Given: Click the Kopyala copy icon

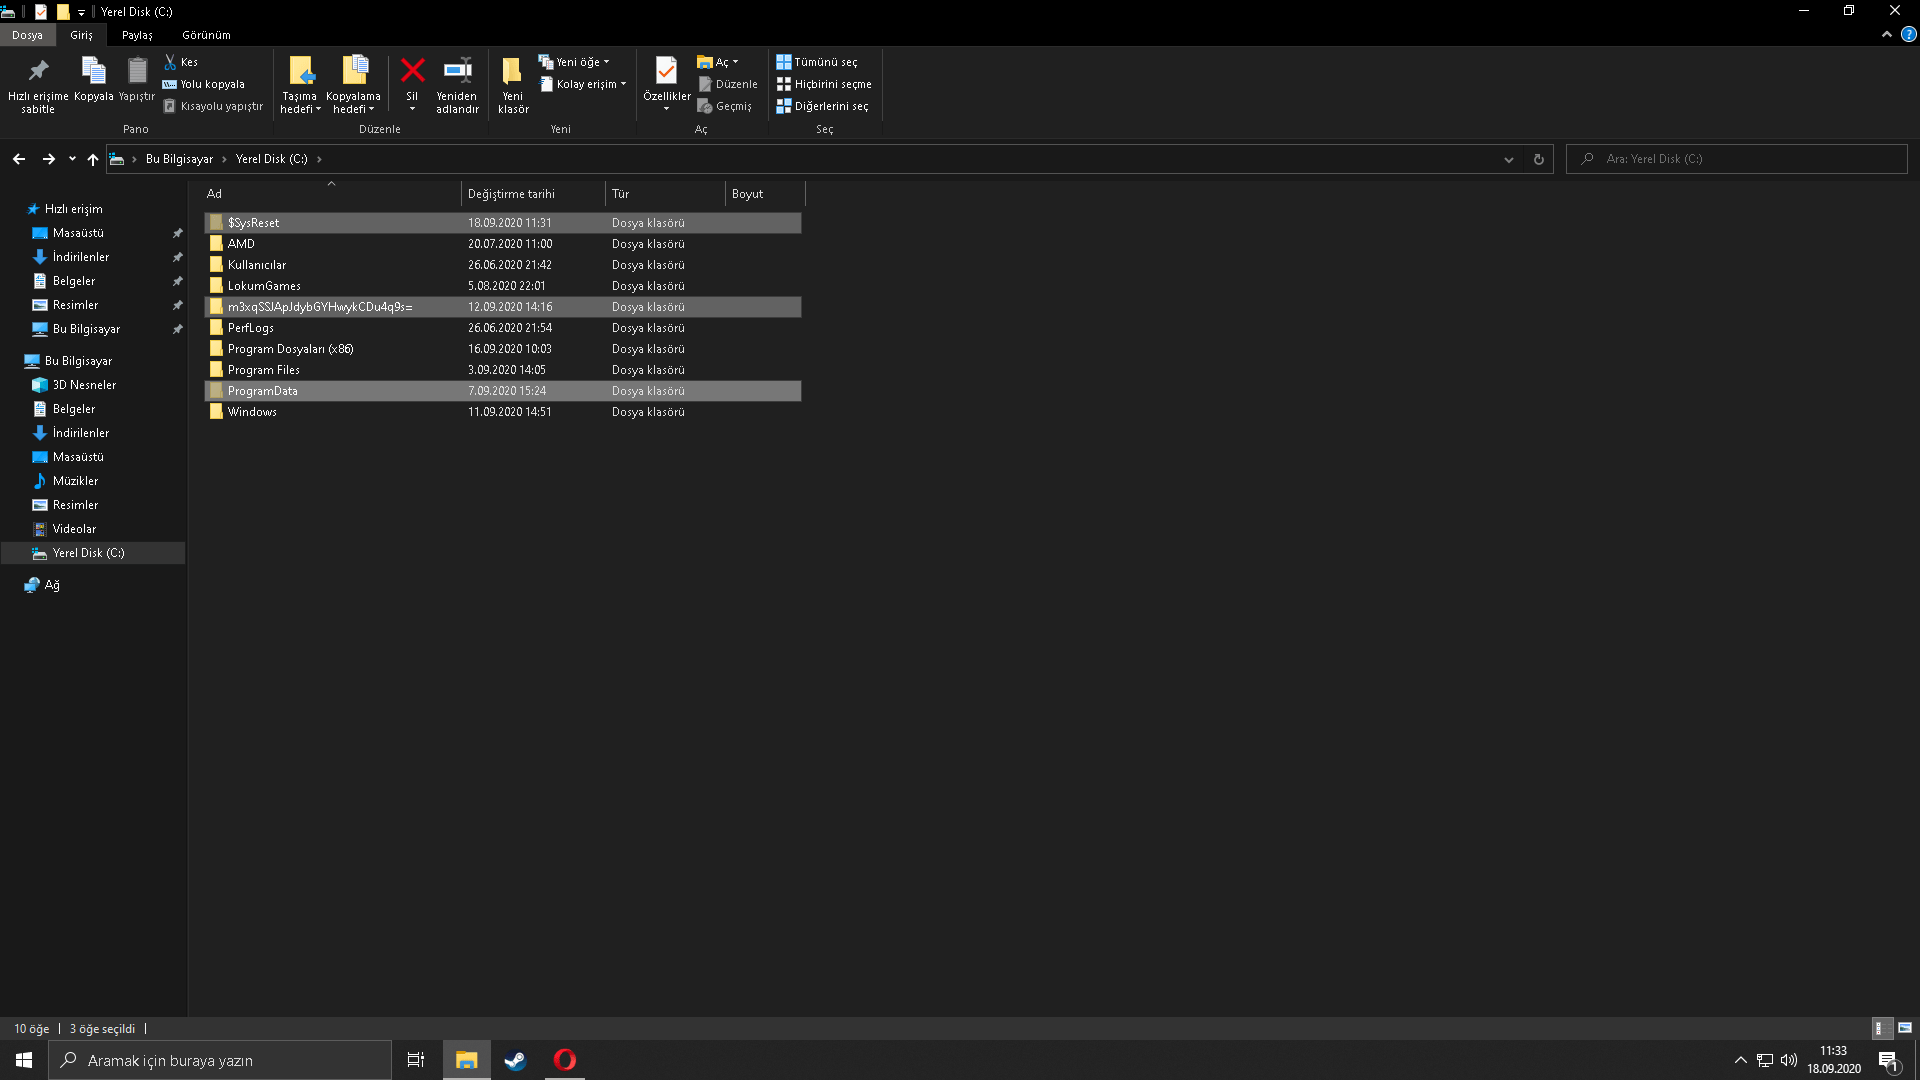Looking at the screenshot, I should [93, 71].
